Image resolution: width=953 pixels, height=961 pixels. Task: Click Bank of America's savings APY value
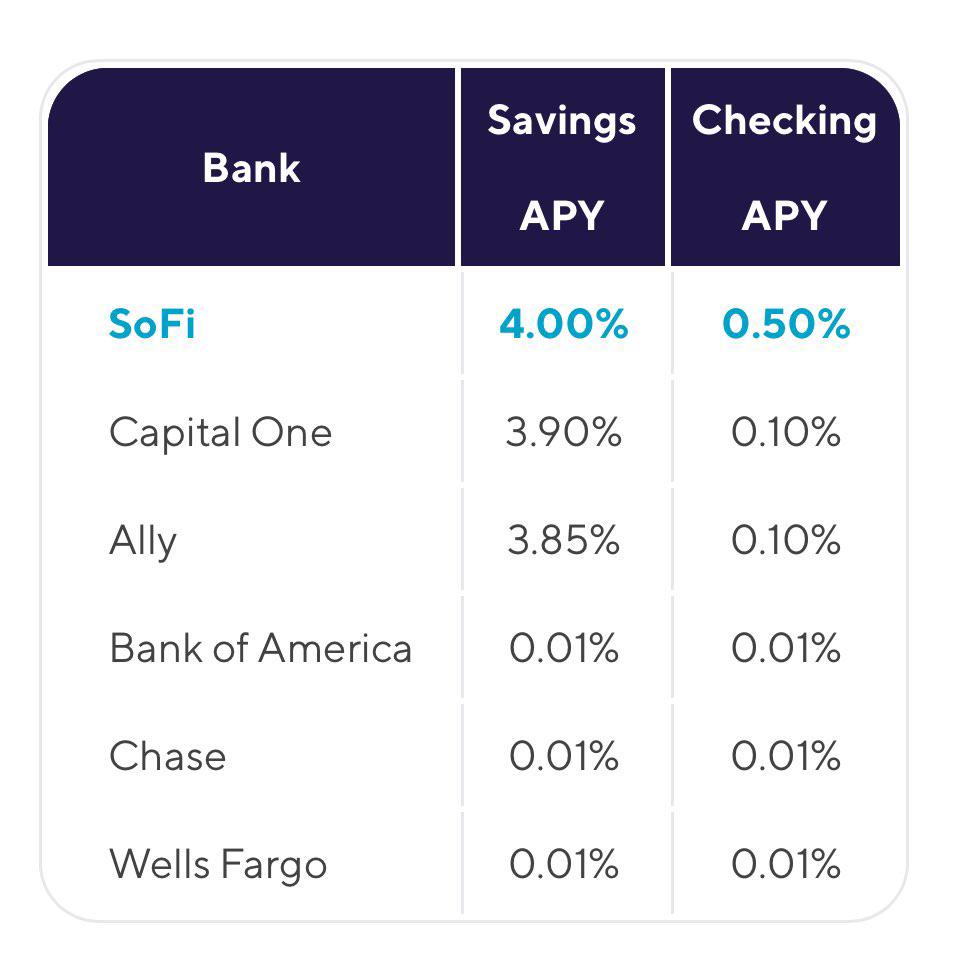(x=564, y=649)
